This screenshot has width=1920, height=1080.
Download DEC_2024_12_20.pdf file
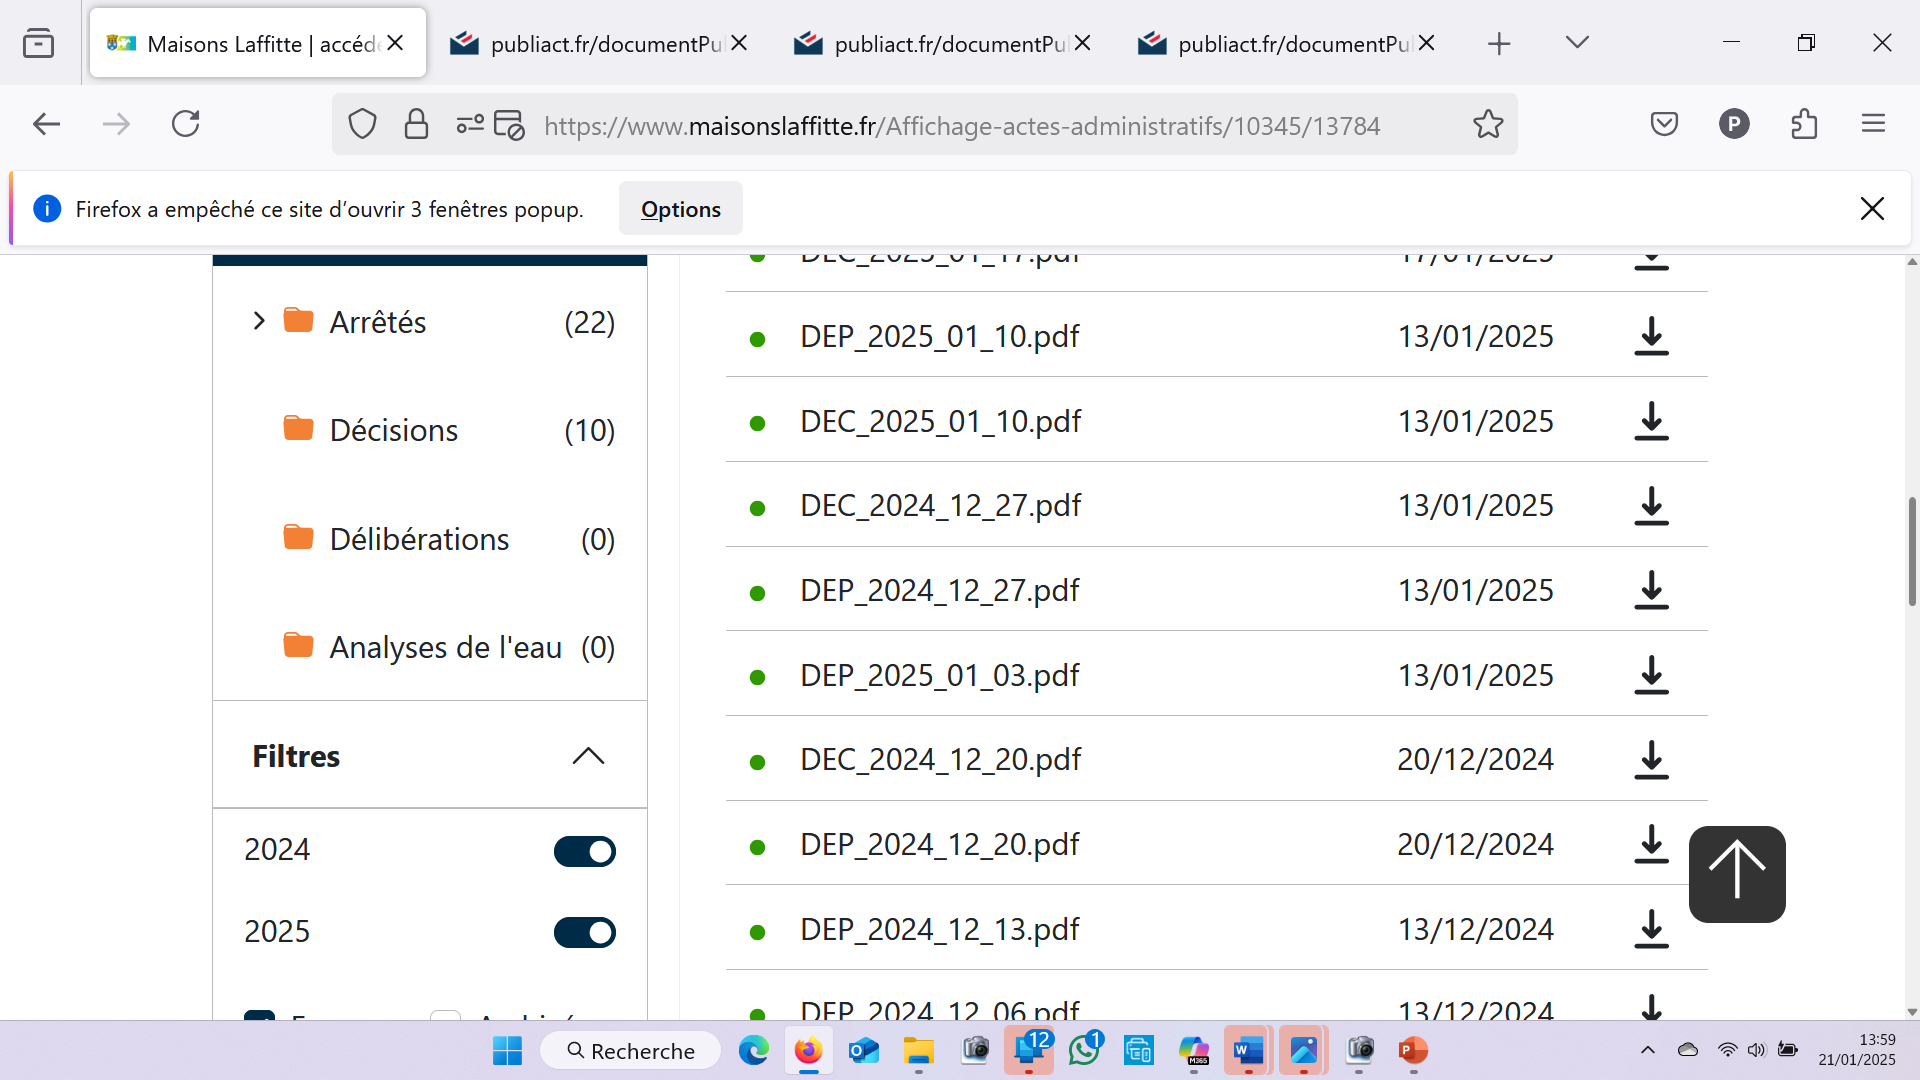(x=1651, y=760)
